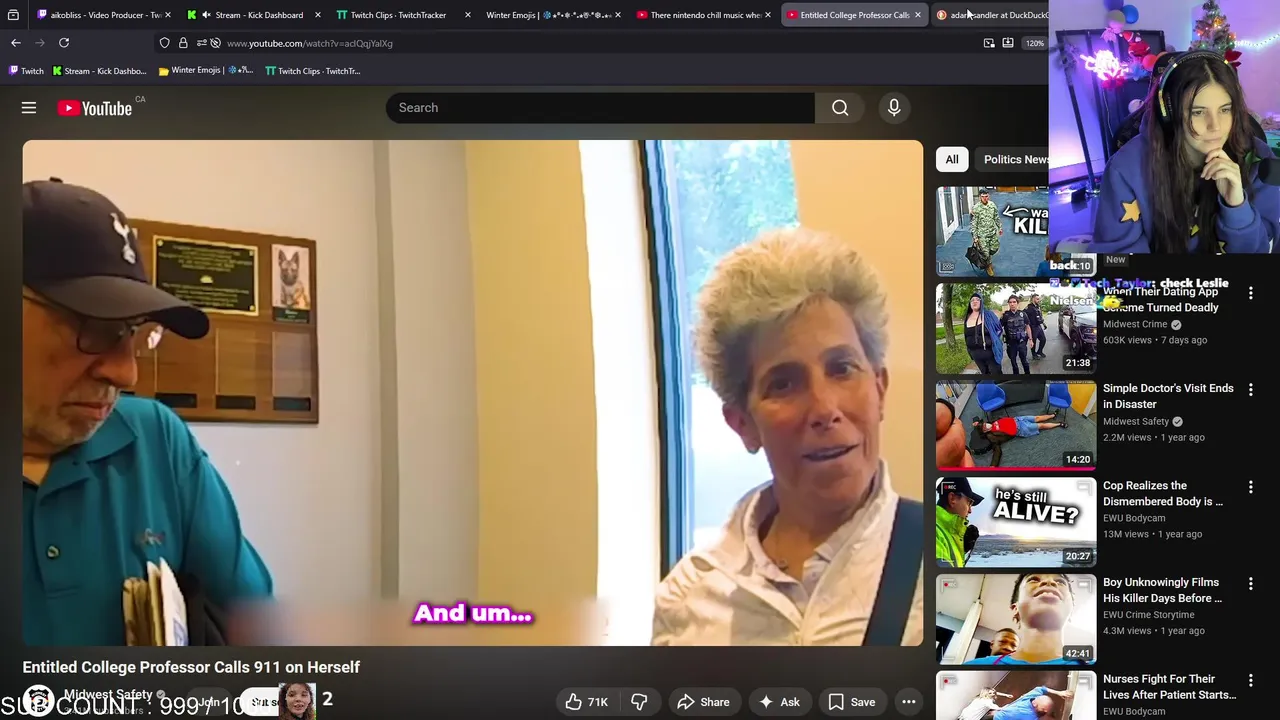Screen dimensions: 1280x720
Task: Select the All filter chip
Action: tap(952, 159)
